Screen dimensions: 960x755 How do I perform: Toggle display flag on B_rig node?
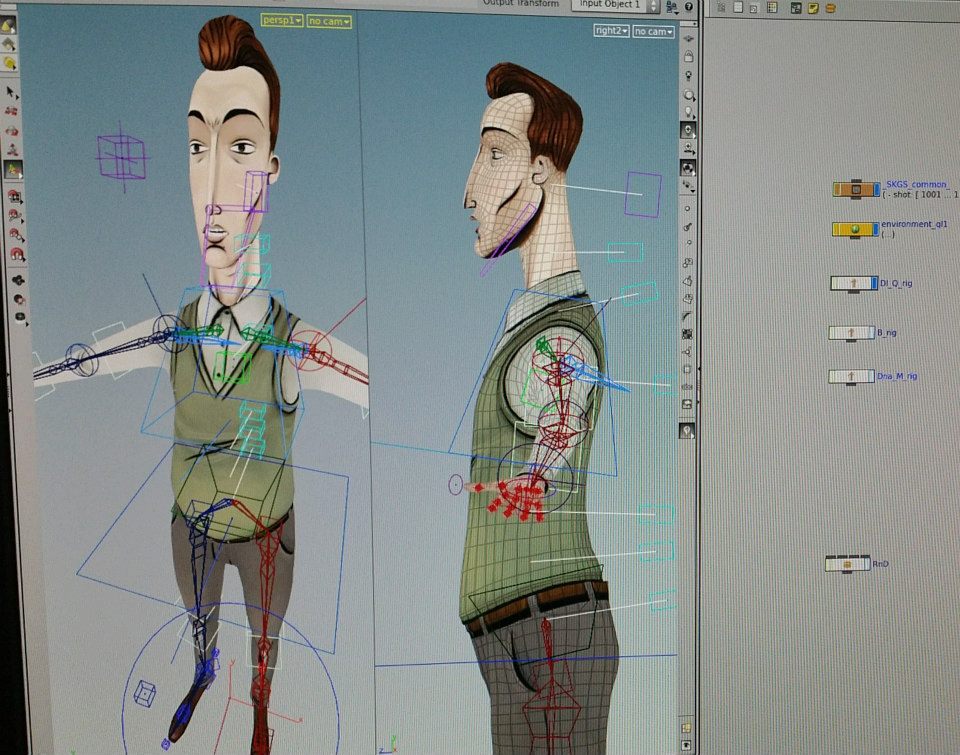(872, 332)
